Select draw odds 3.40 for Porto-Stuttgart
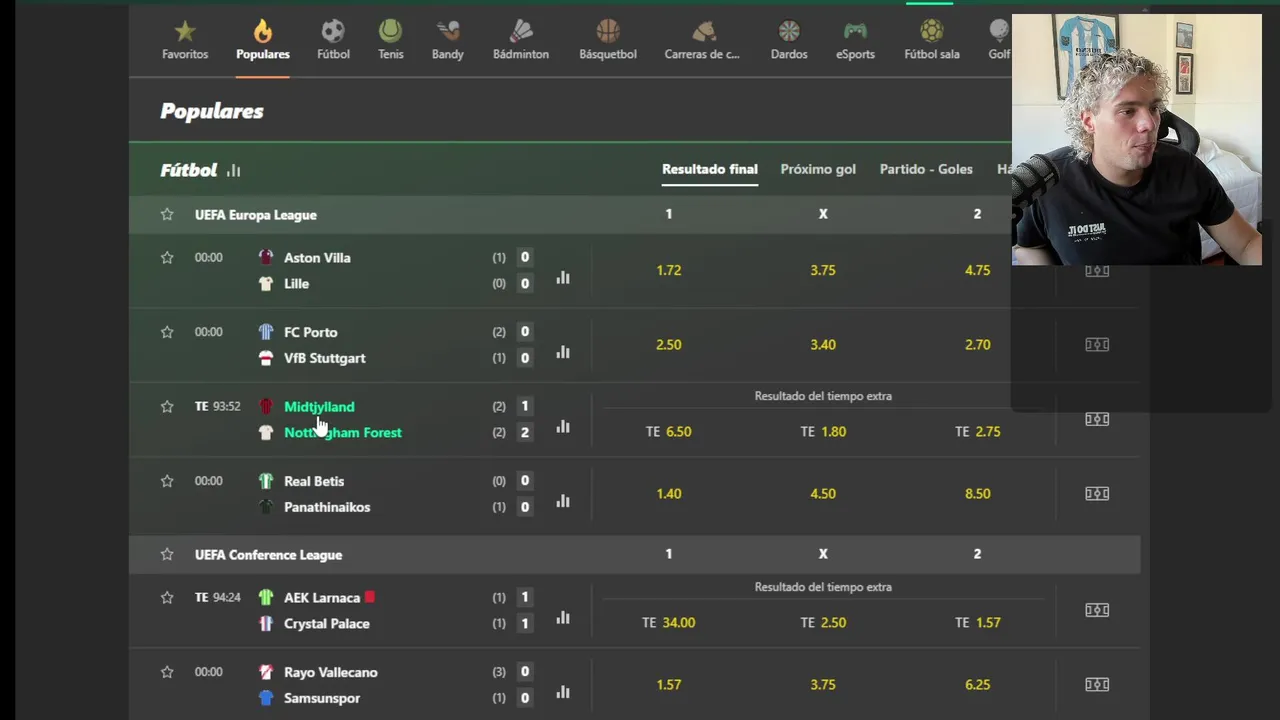This screenshot has width=1280, height=720. [x=823, y=345]
